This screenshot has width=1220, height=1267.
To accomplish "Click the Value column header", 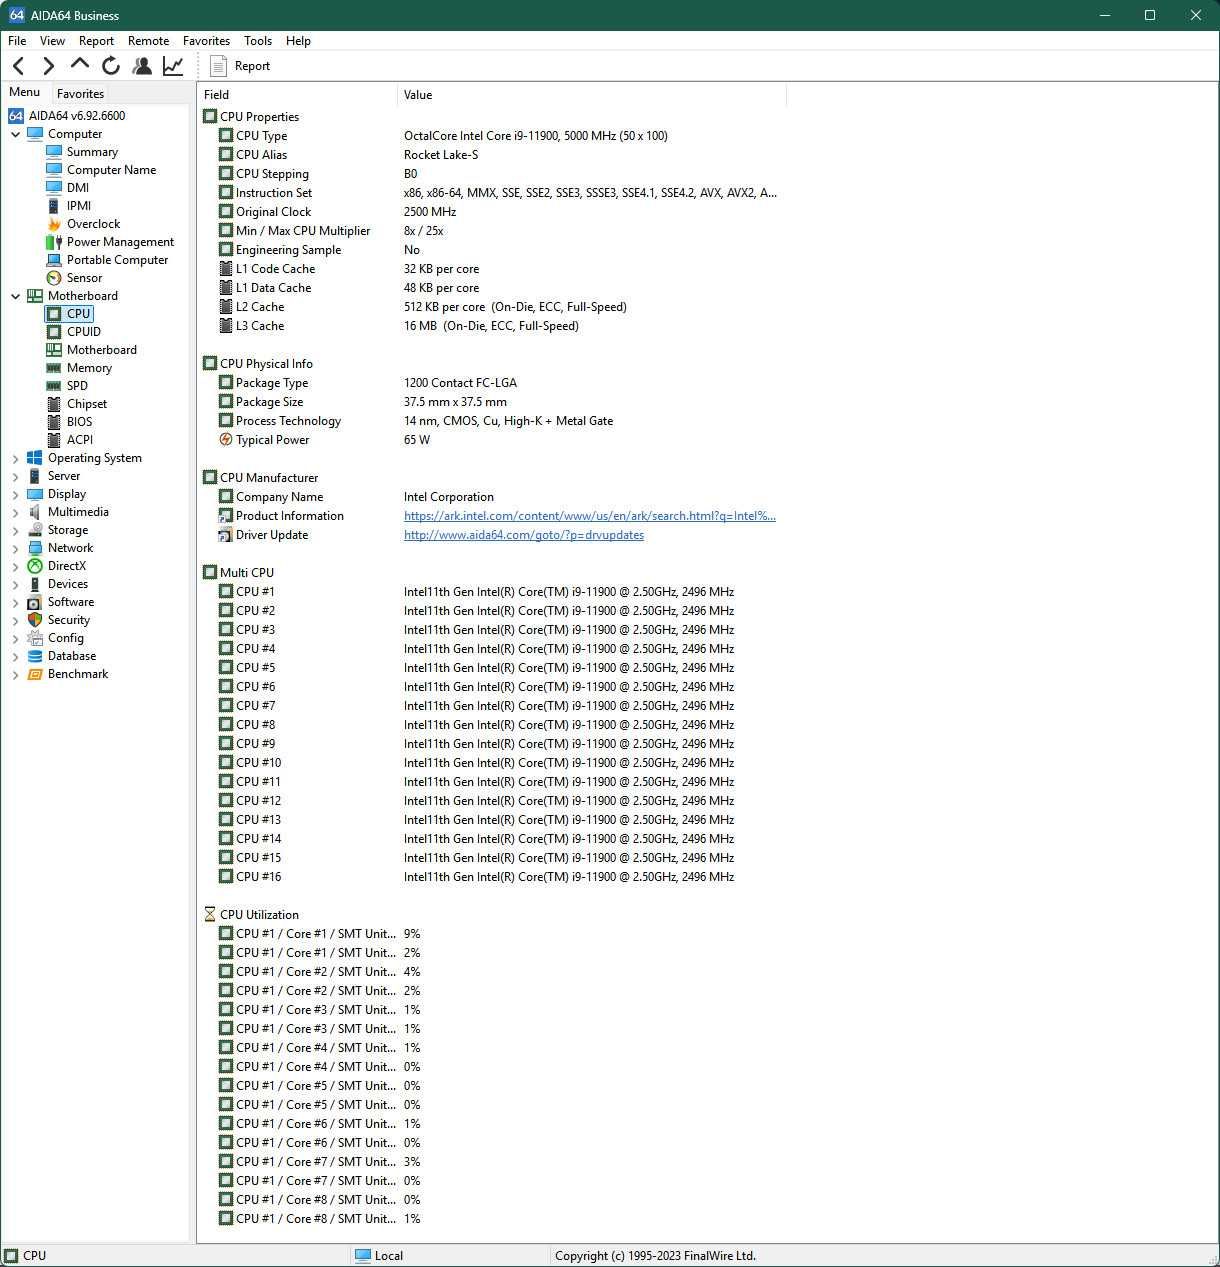I will (592, 95).
